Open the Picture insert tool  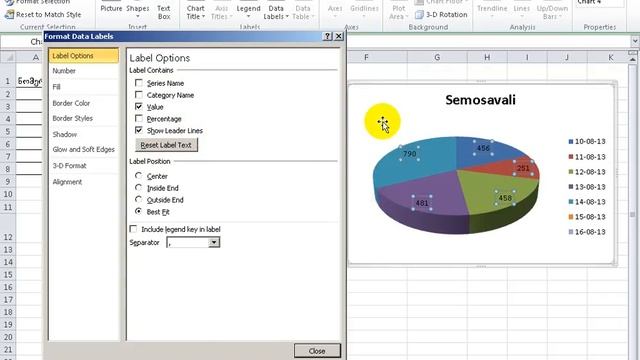[x=111, y=9]
